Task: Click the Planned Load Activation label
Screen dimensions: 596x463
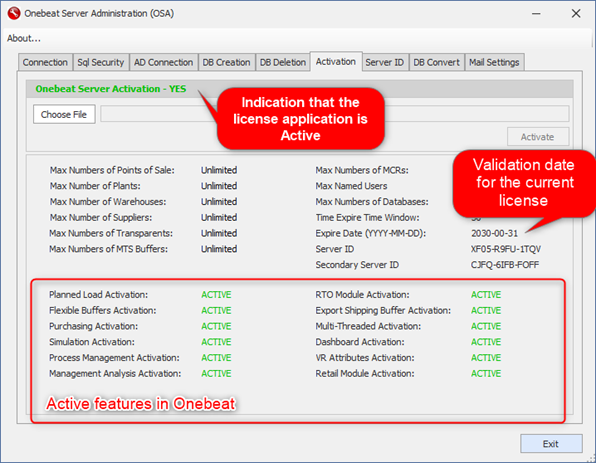Action: click(98, 295)
